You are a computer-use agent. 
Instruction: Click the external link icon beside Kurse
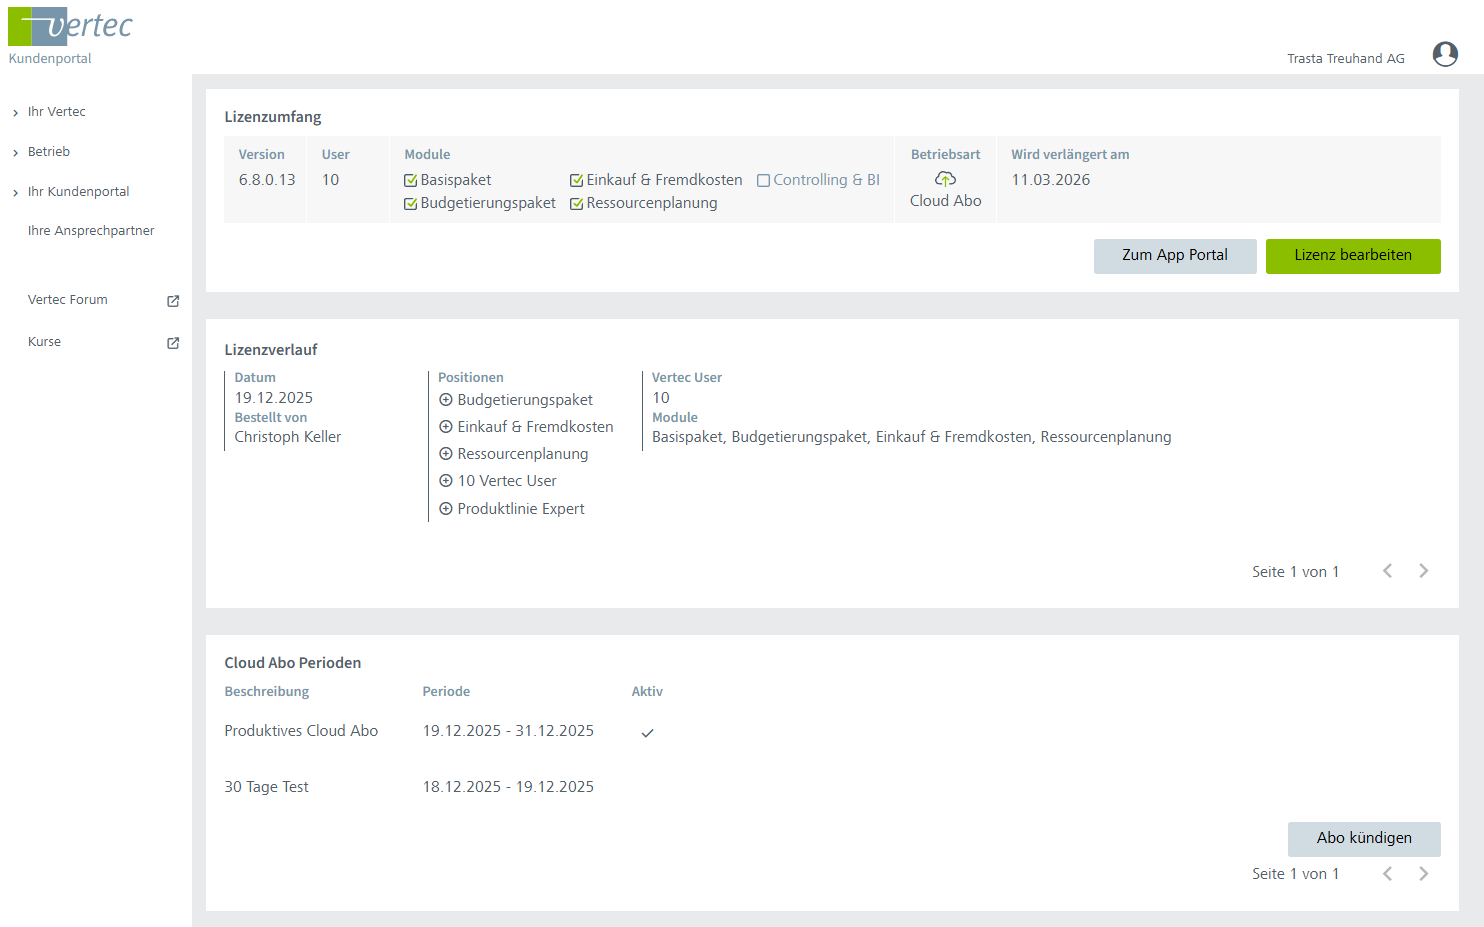173,343
